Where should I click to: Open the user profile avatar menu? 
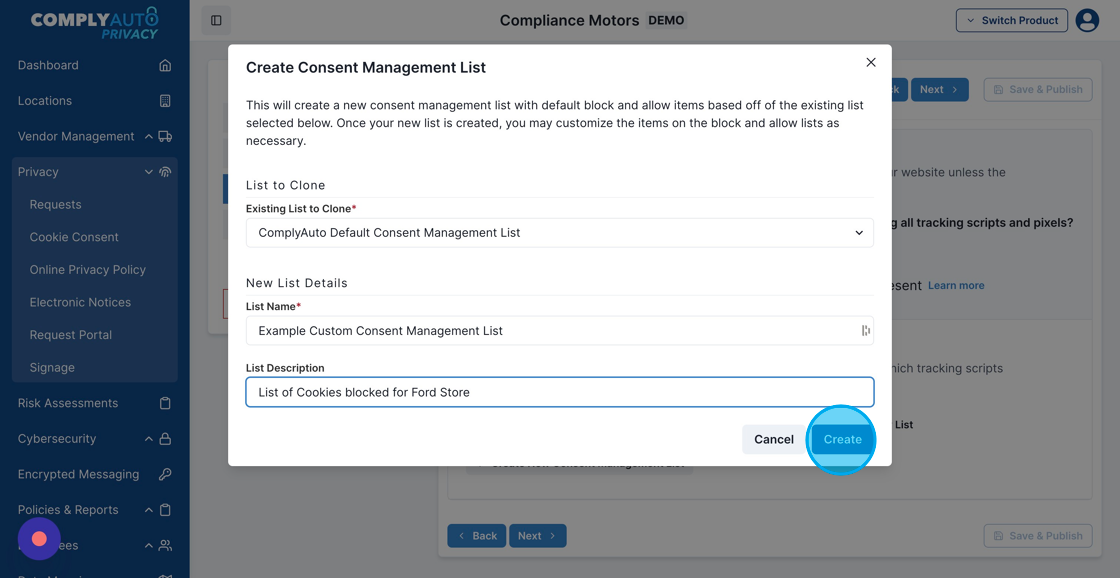[x=1087, y=21]
